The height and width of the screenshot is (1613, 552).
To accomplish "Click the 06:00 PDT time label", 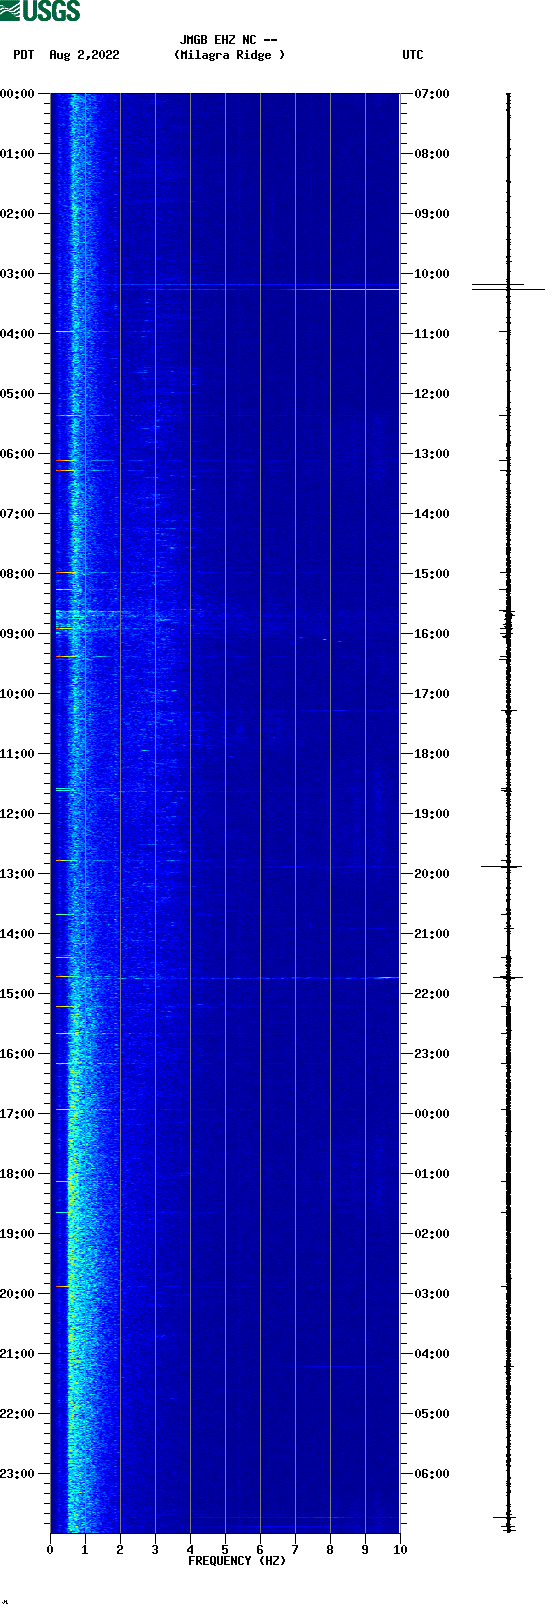I will pyautogui.click(x=18, y=454).
